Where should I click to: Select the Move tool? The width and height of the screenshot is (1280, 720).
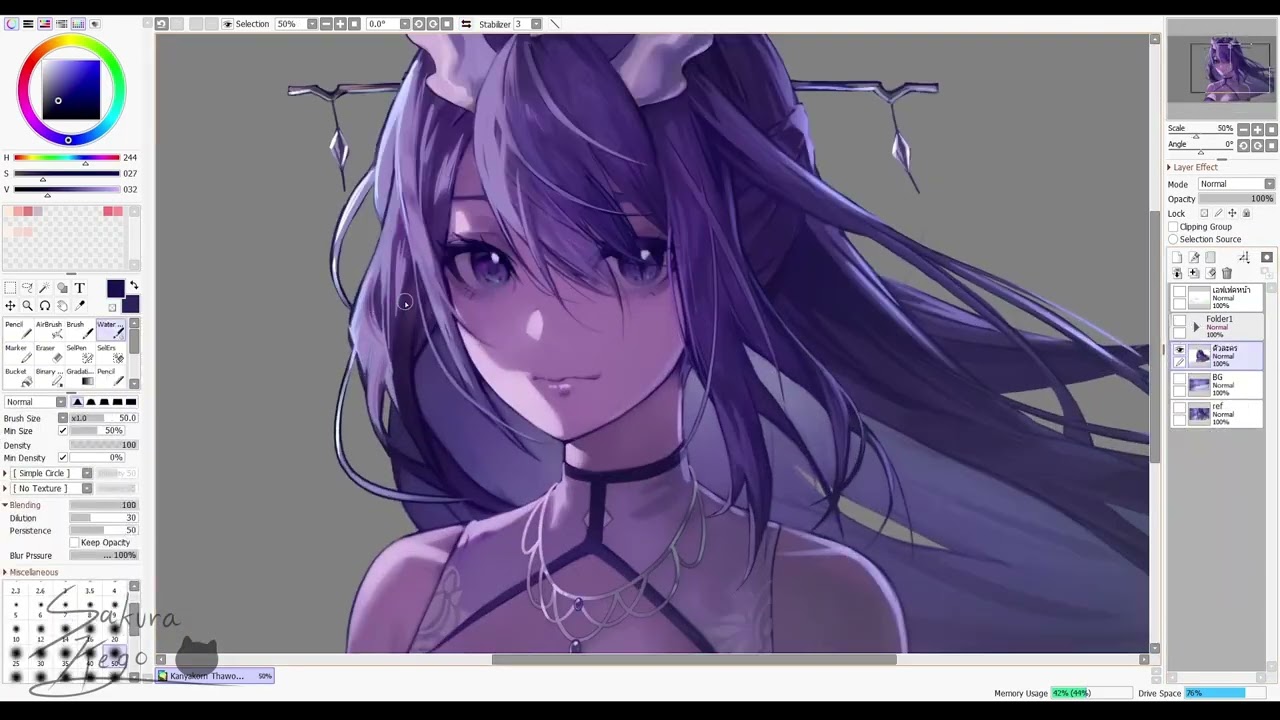(x=10, y=306)
